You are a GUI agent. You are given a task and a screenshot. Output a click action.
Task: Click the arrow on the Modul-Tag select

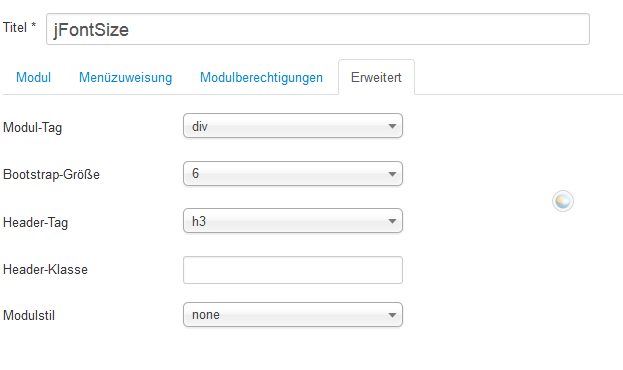click(x=392, y=126)
